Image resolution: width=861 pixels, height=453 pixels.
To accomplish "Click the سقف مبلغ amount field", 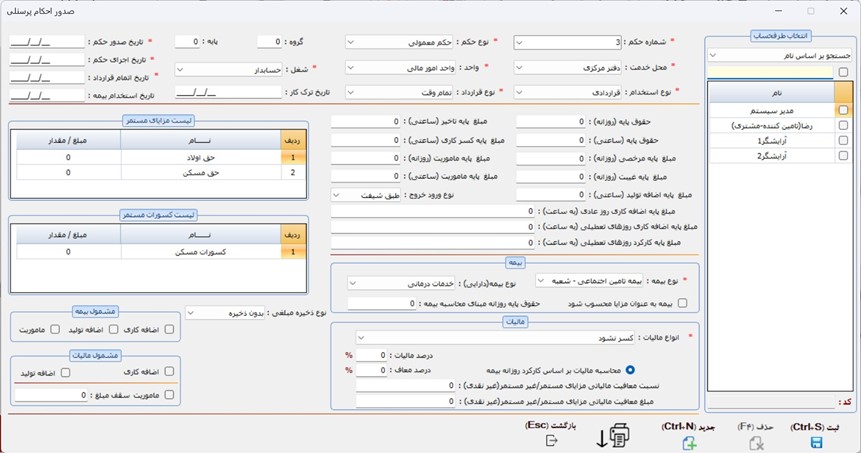I will pos(51,395).
